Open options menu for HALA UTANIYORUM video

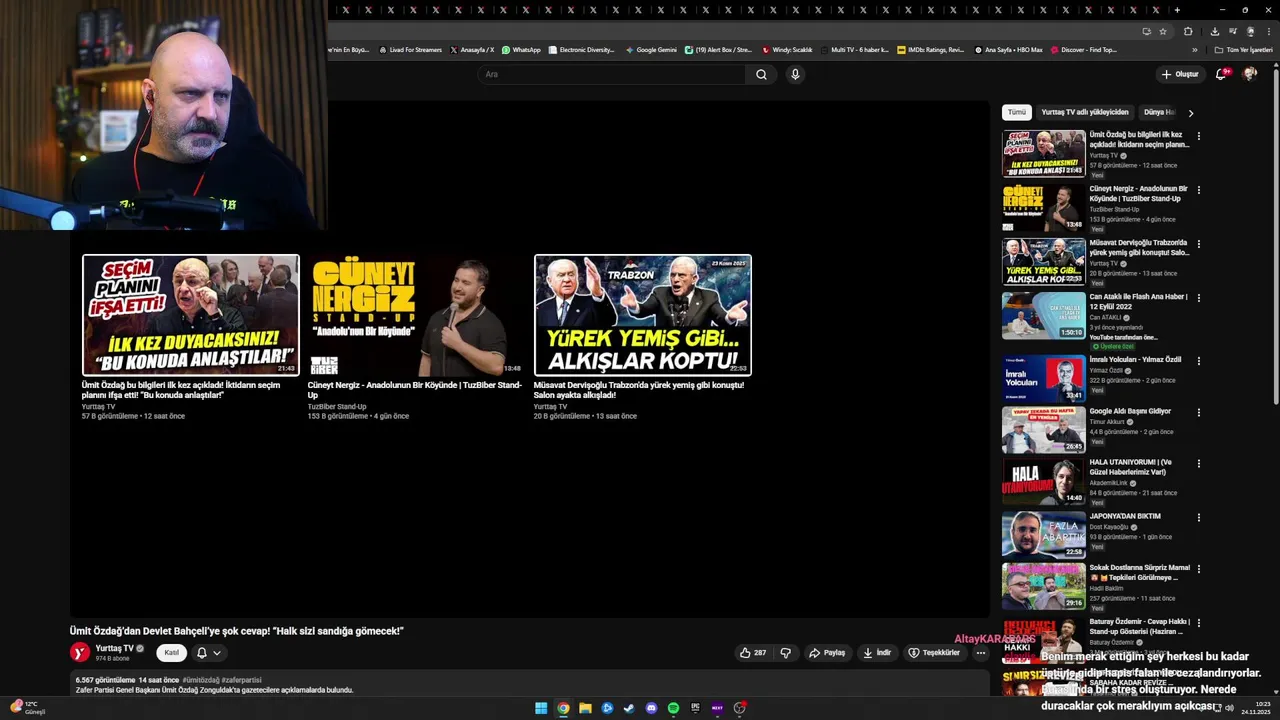point(1199,464)
